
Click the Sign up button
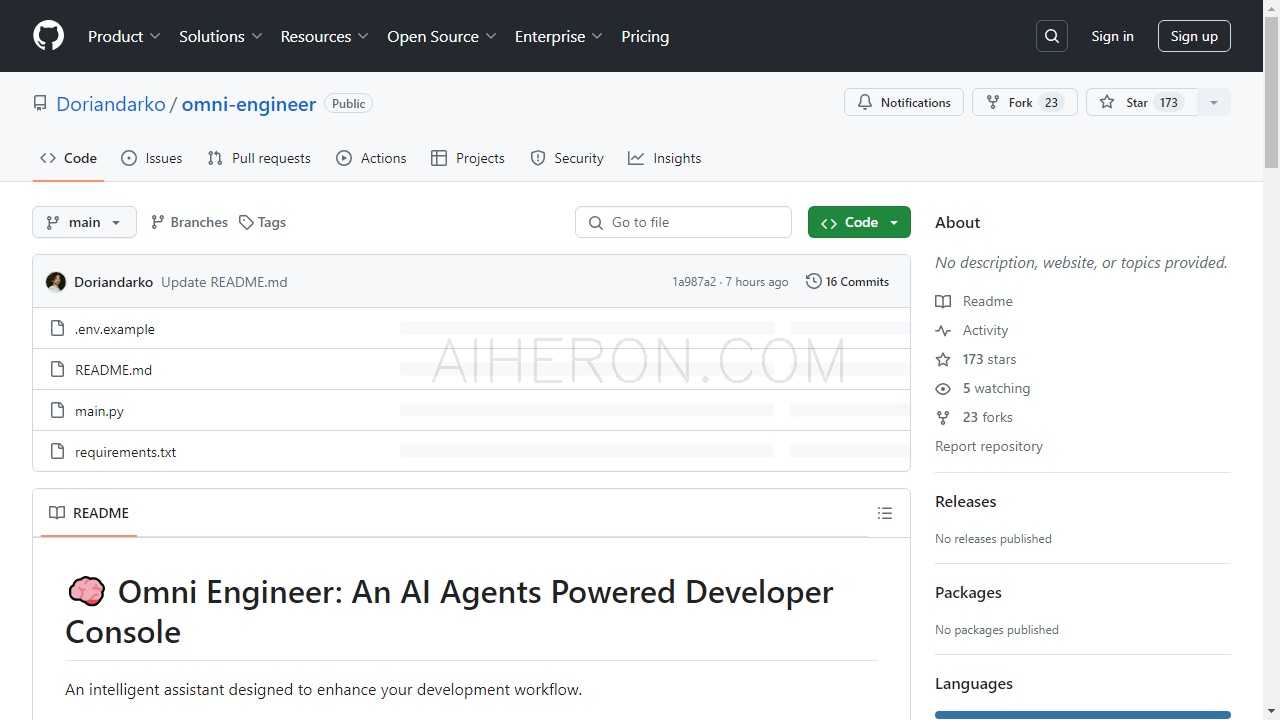1194,36
